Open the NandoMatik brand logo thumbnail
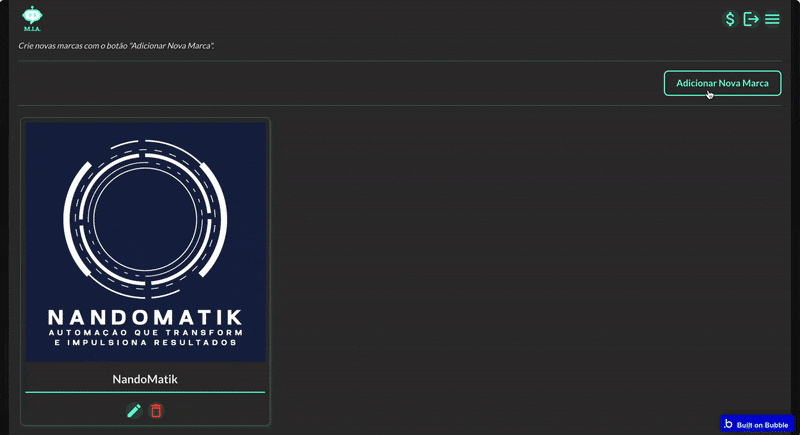This screenshot has width=800, height=435. 145,242
